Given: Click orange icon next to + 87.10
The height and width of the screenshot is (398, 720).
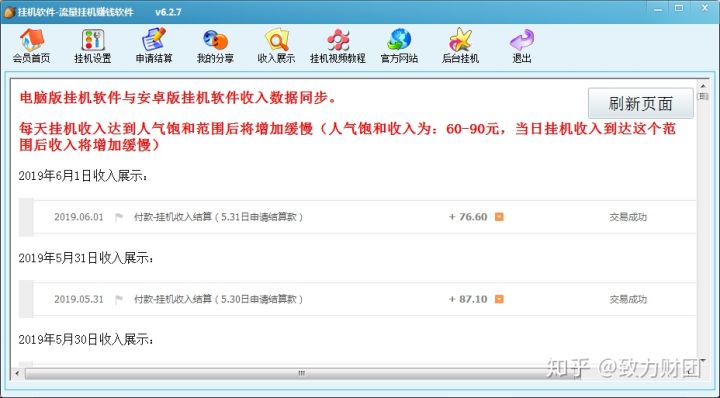Looking at the screenshot, I should [x=499, y=299].
